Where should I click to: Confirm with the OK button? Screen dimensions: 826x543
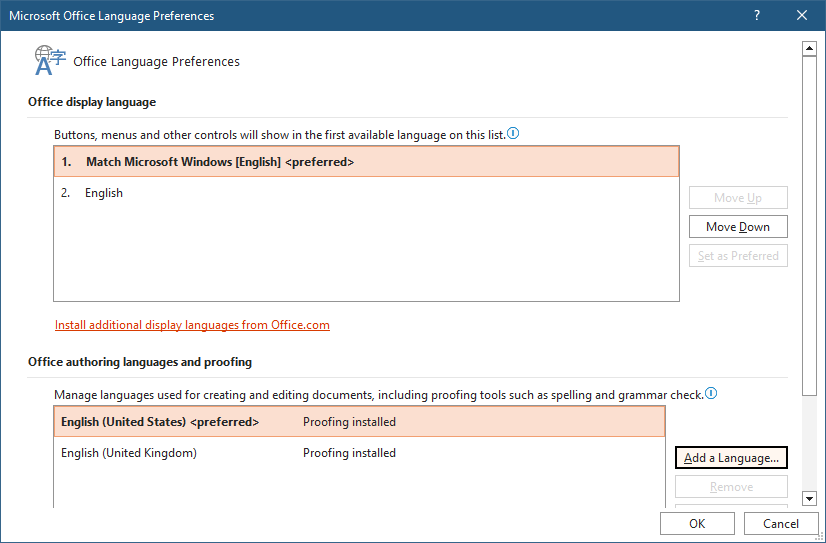point(697,523)
